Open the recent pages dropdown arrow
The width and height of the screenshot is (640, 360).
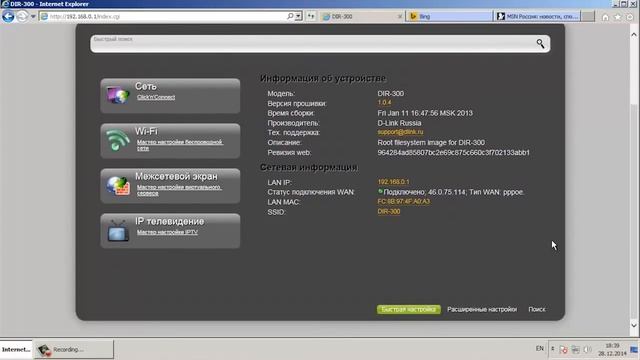(x=33, y=17)
